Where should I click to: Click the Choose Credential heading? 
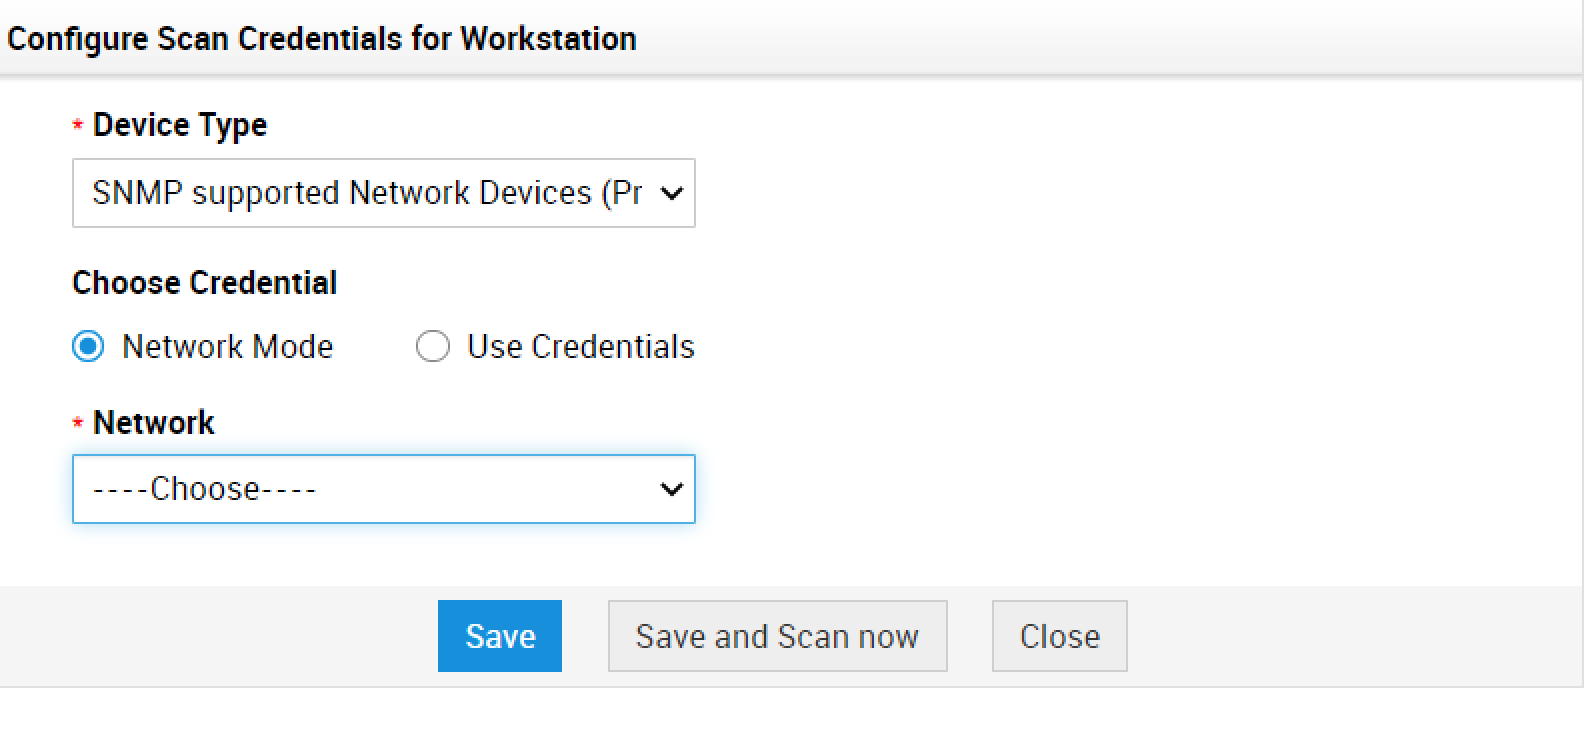[204, 283]
